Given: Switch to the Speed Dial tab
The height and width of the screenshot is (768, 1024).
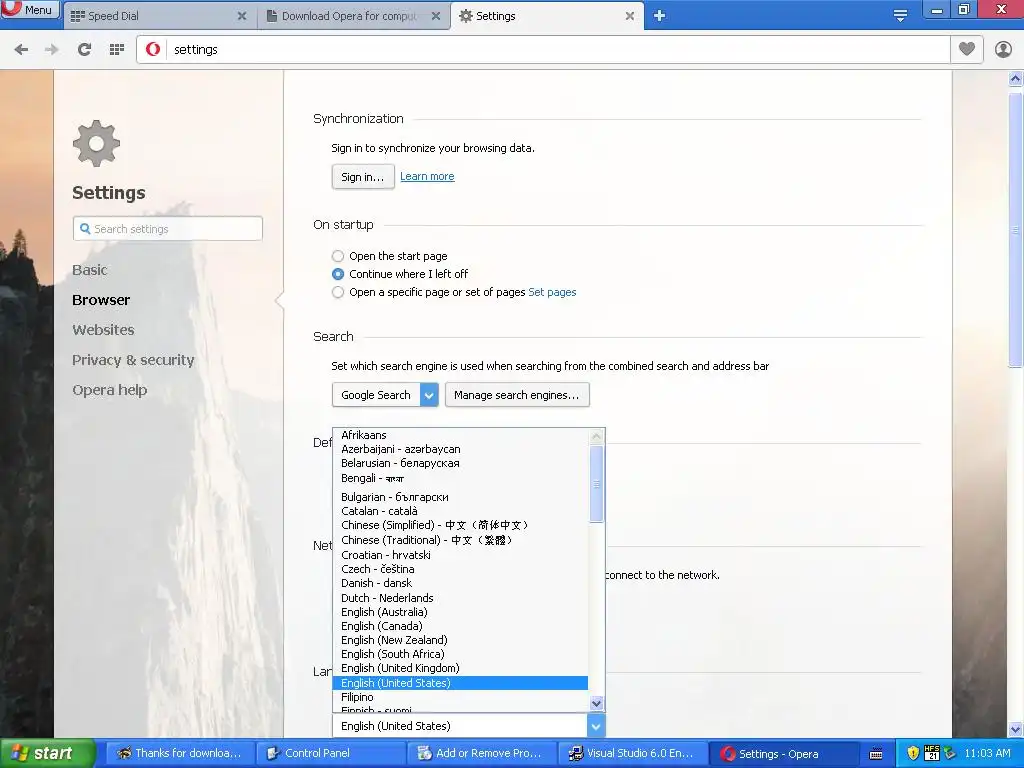Looking at the screenshot, I should tap(159, 16).
